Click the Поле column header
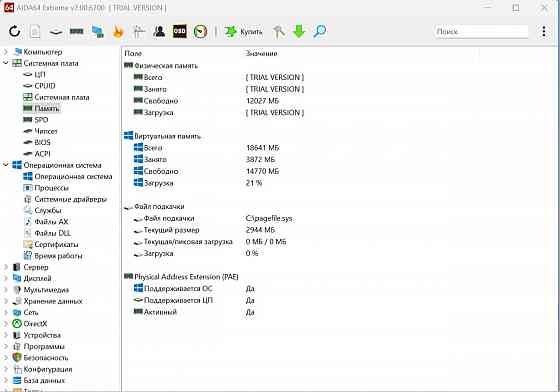The image size is (560, 392). (133, 54)
